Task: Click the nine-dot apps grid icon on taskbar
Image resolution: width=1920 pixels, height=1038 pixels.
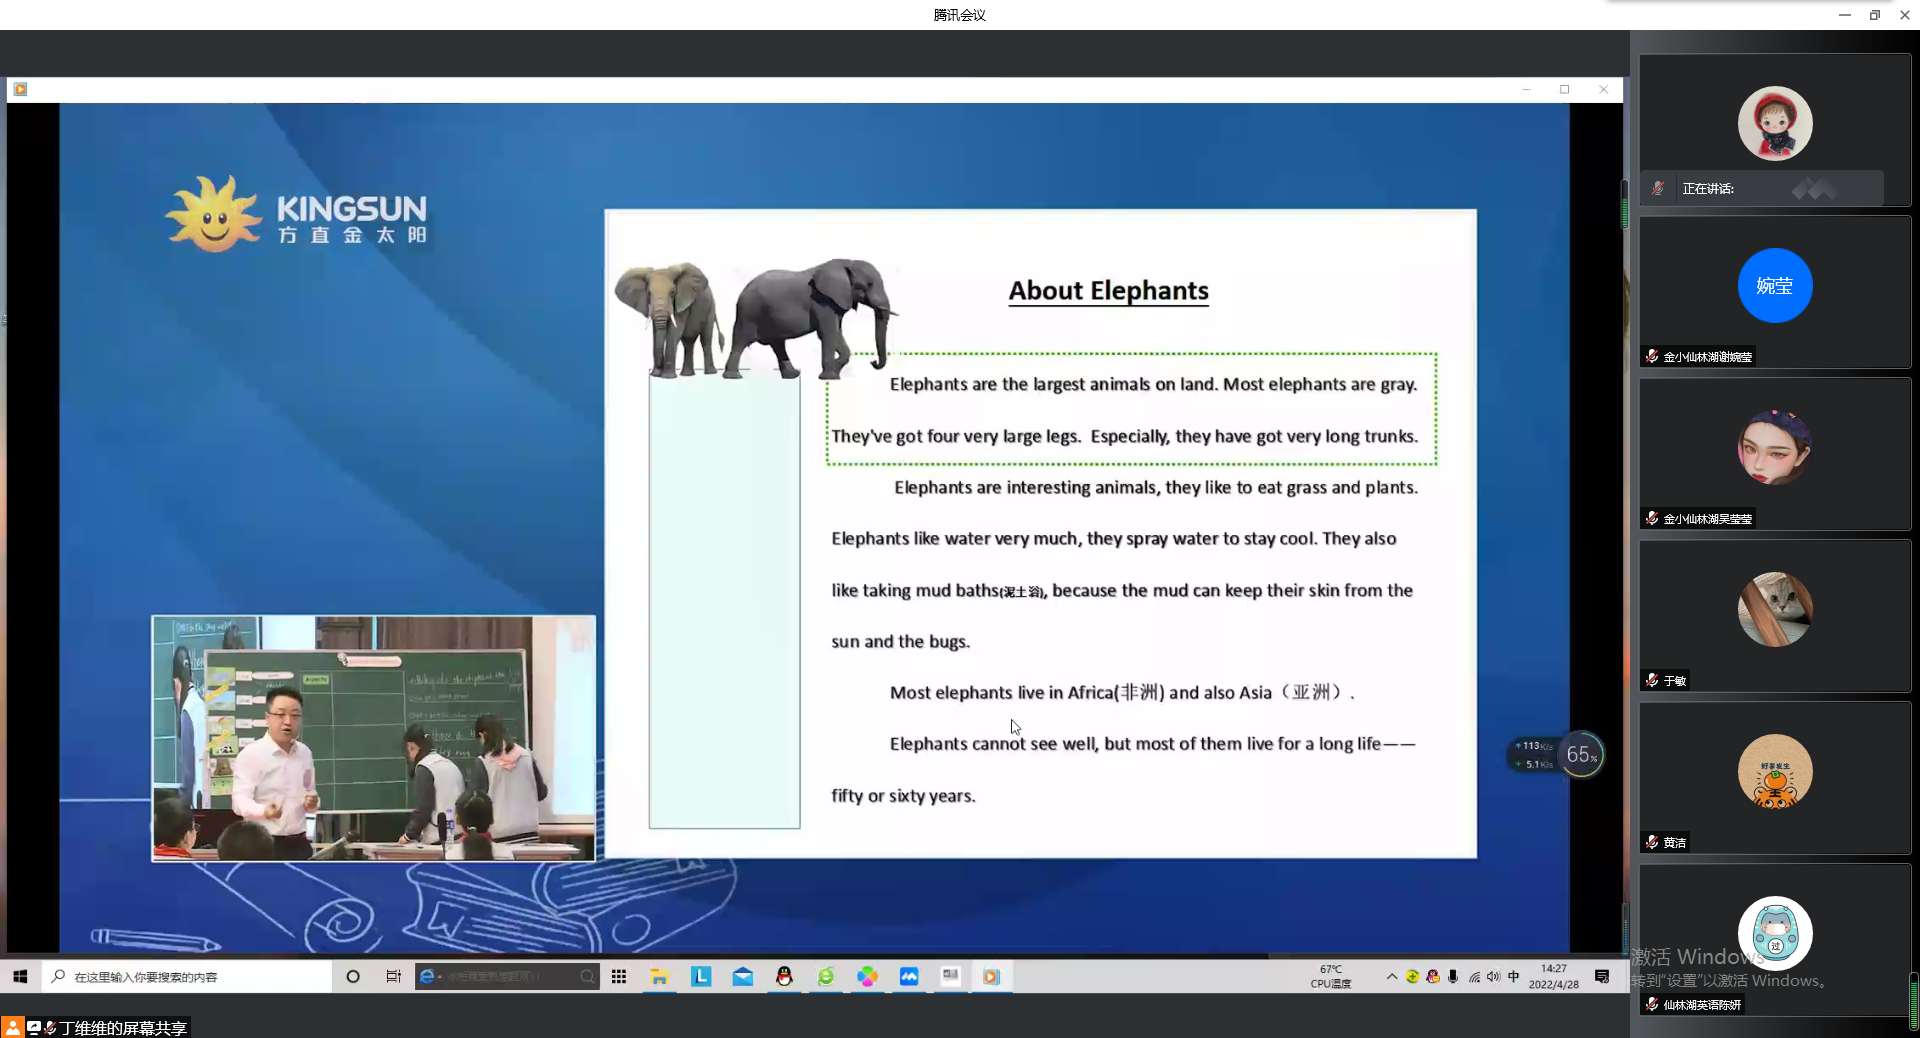Action: point(619,976)
